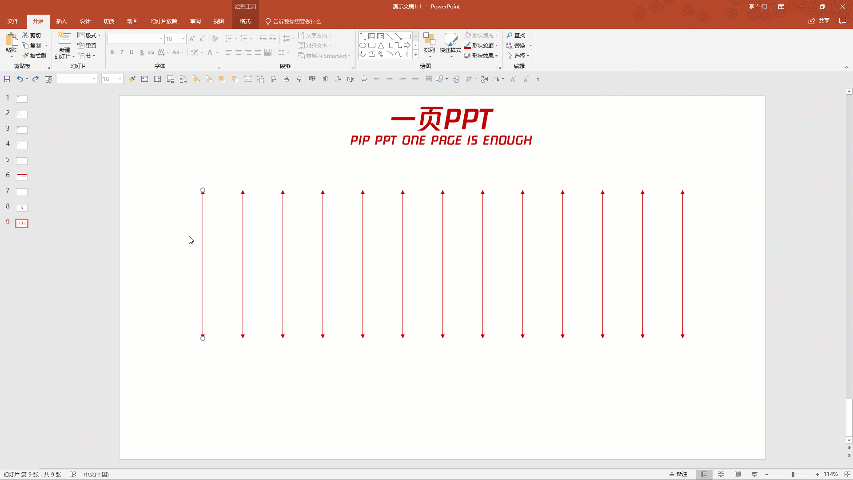
Task: Adjust the zoom slider in status bar
Action: (x=792, y=474)
